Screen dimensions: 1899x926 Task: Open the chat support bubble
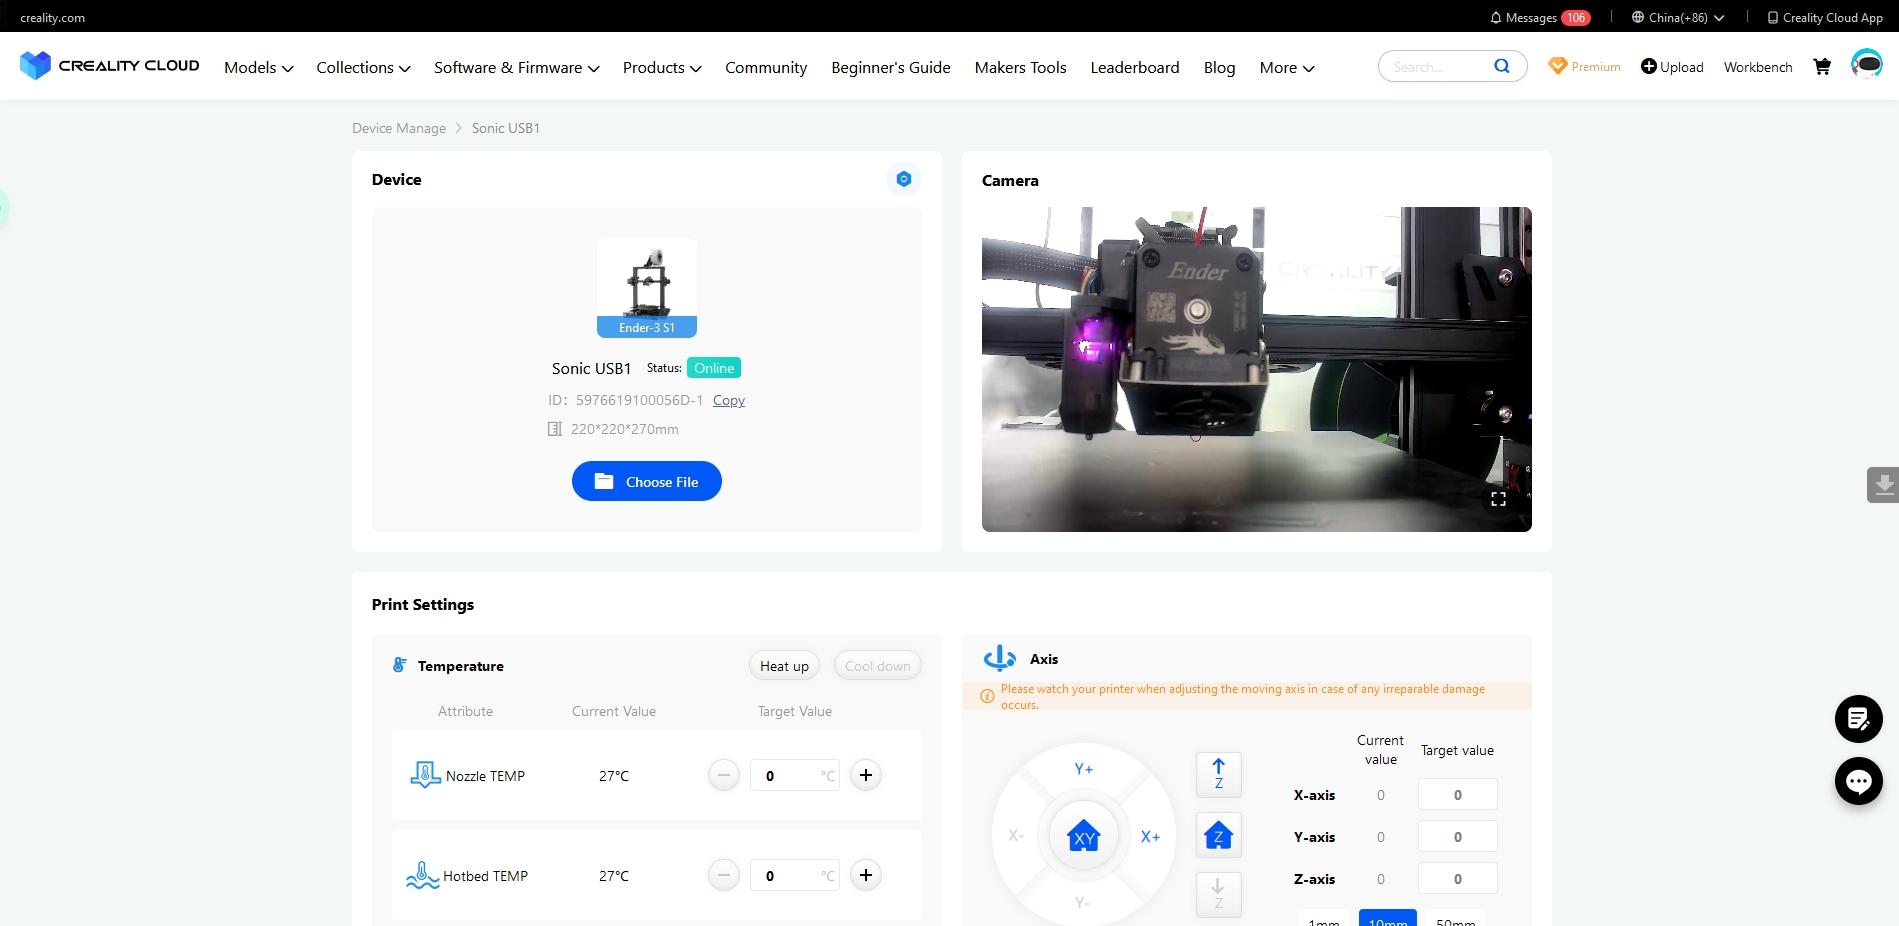[1858, 781]
